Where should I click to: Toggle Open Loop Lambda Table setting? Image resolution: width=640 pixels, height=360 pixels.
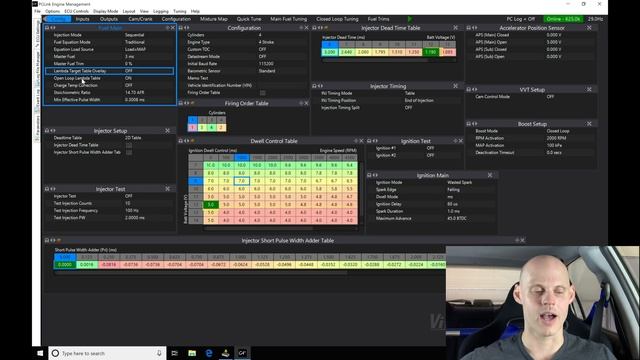coord(128,78)
